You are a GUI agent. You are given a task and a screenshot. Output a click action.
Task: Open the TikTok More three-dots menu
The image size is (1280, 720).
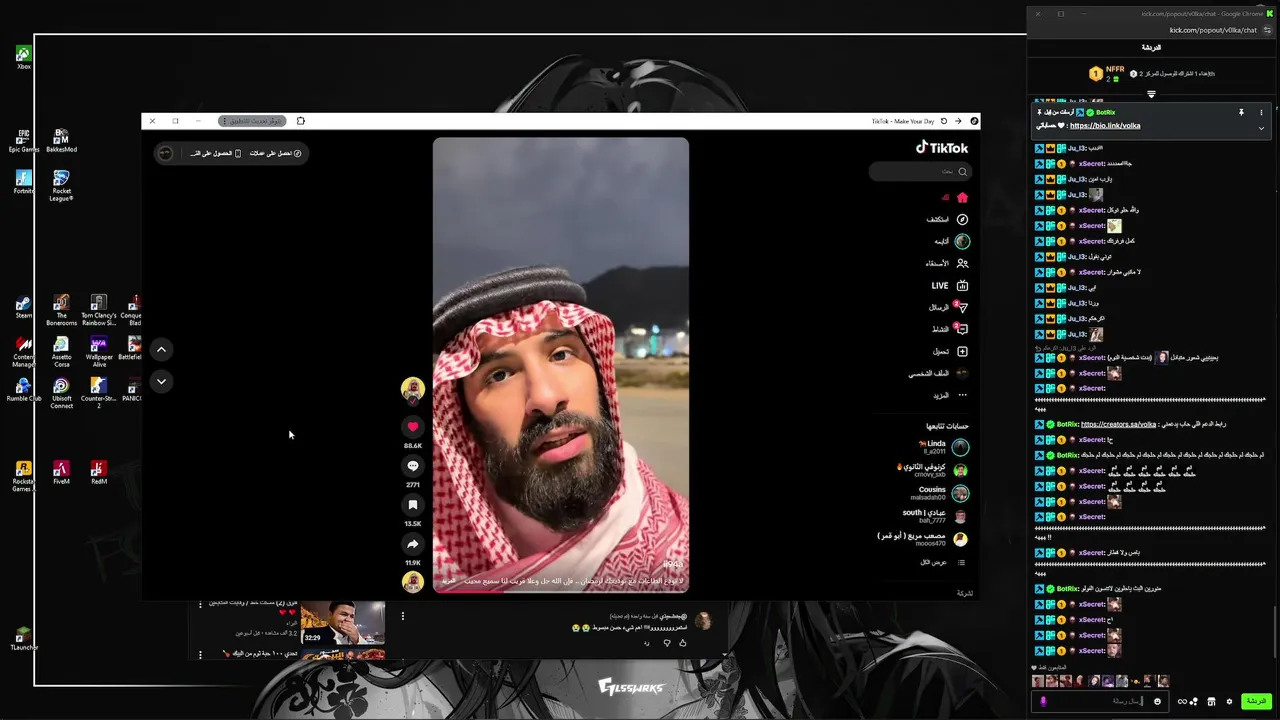tap(962, 395)
